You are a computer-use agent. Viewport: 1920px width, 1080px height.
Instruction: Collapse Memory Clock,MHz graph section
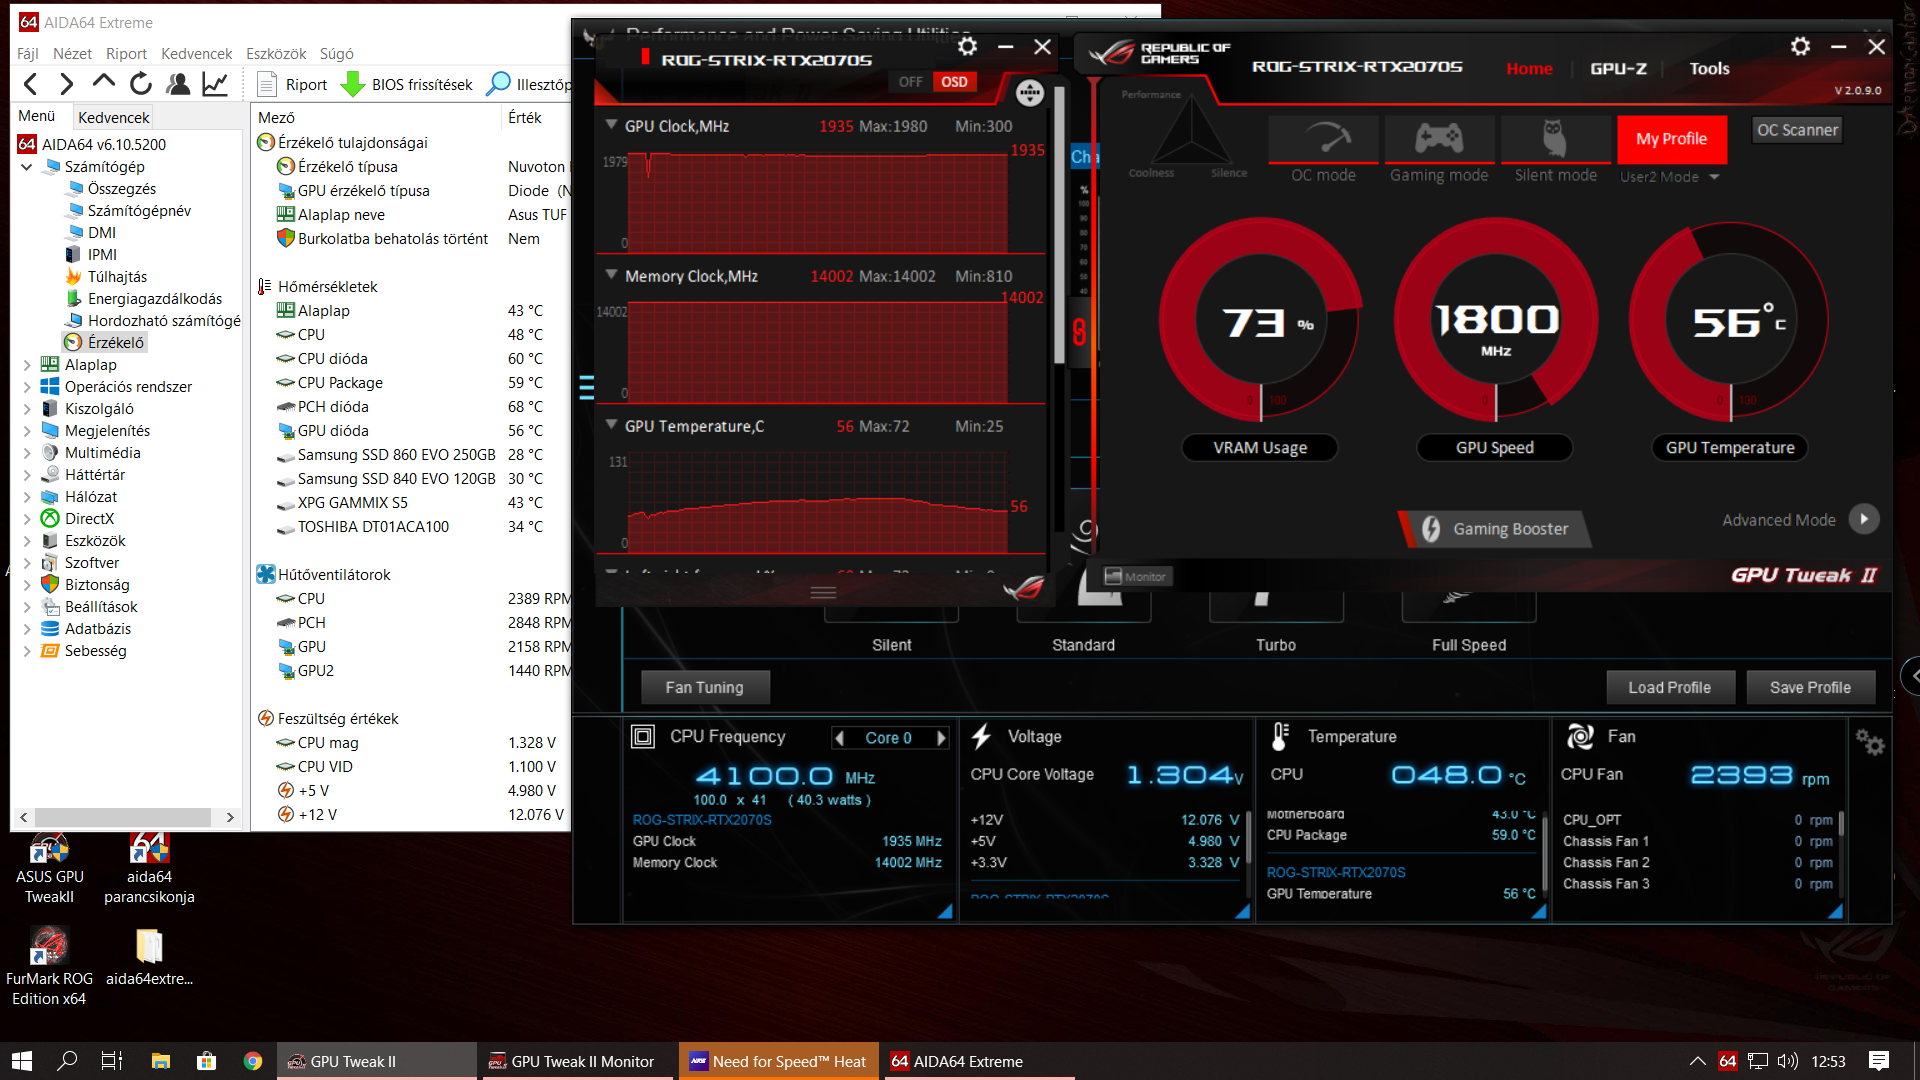(611, 274)
